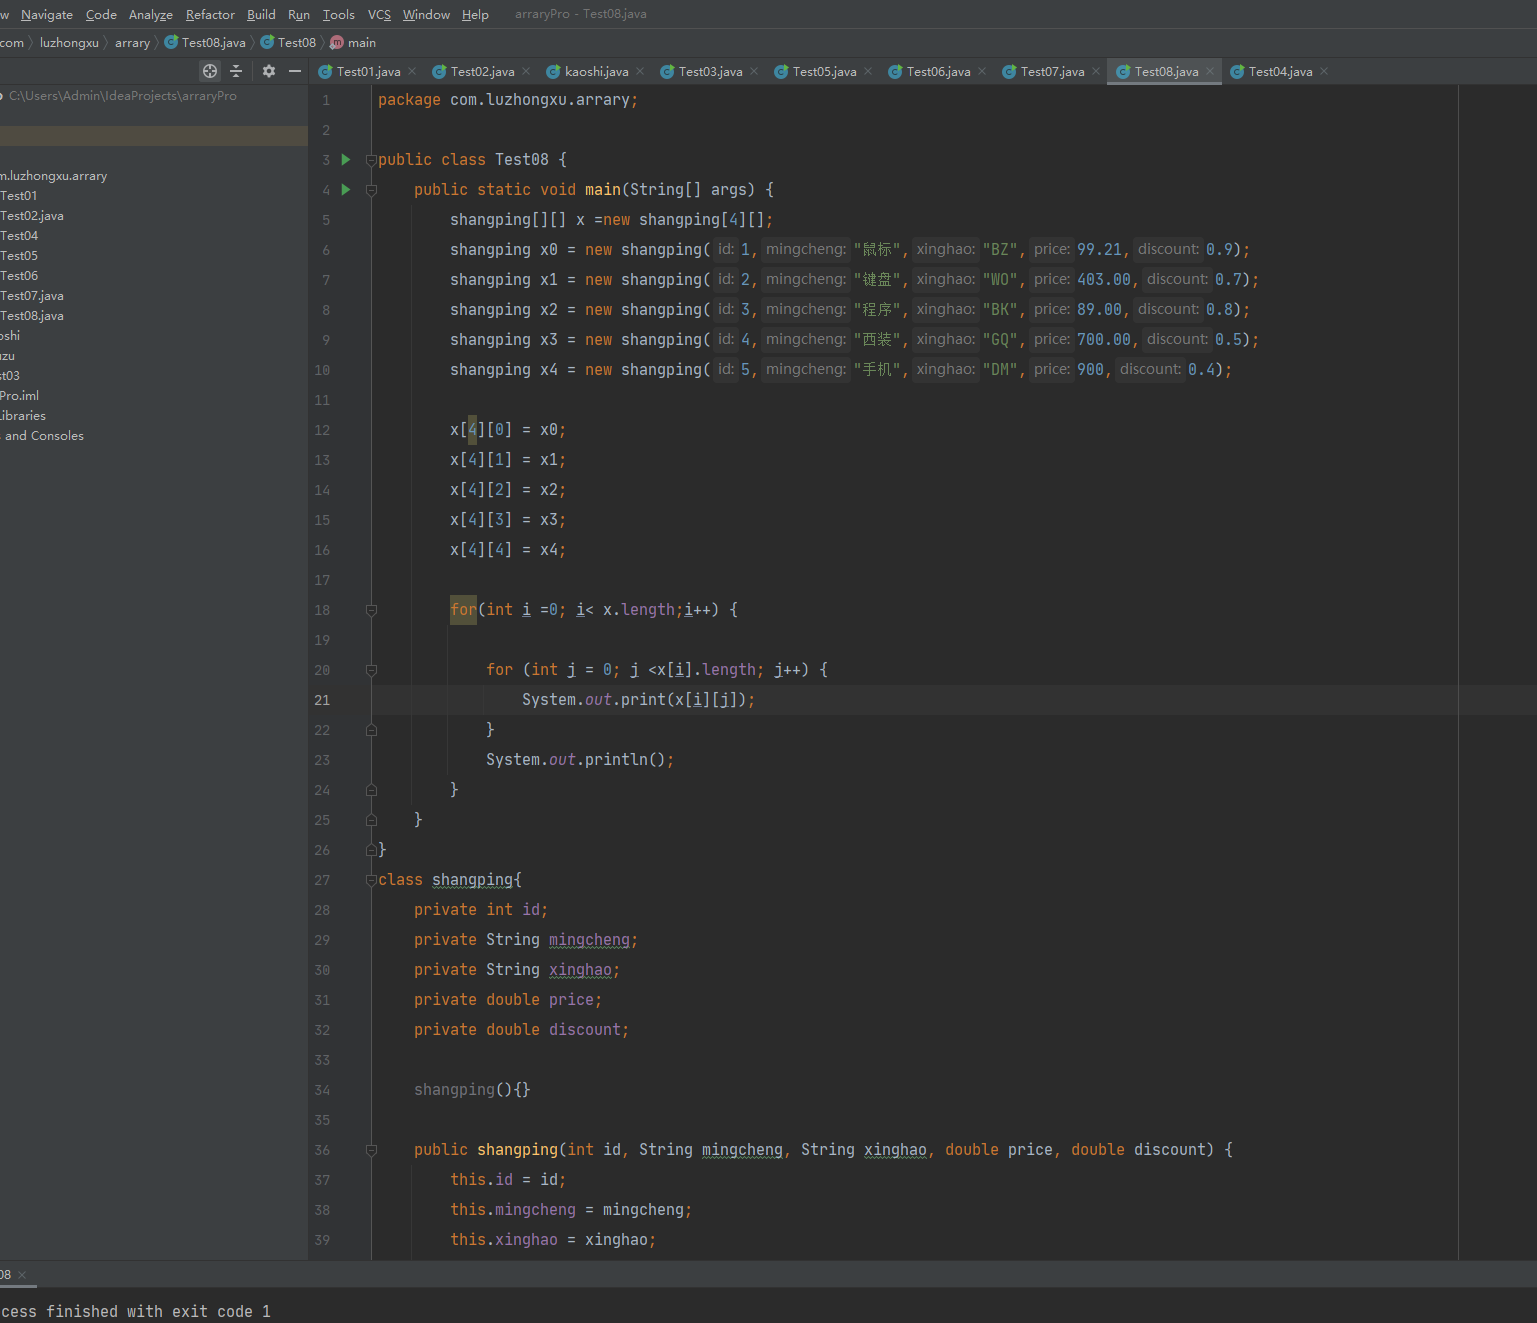The height and width of the screenshot is (1323, 1537).
Task: Select Test07.java in project tree
Action: tap(32, 295)
